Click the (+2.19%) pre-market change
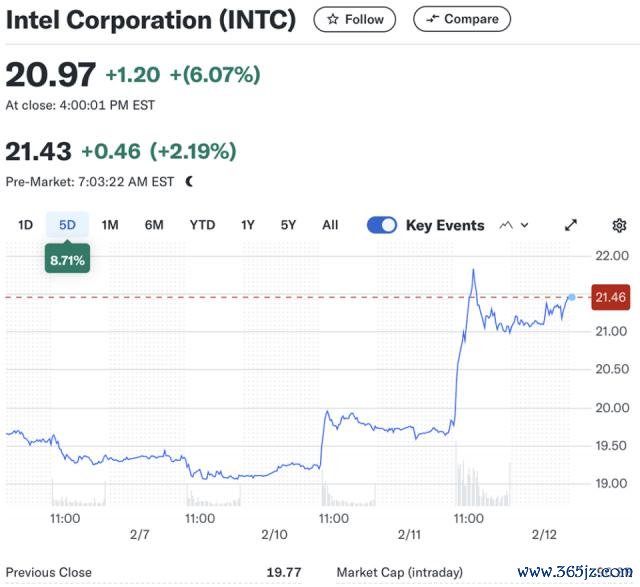This screenshot has height=587, width=640. (x=193, y=151)
